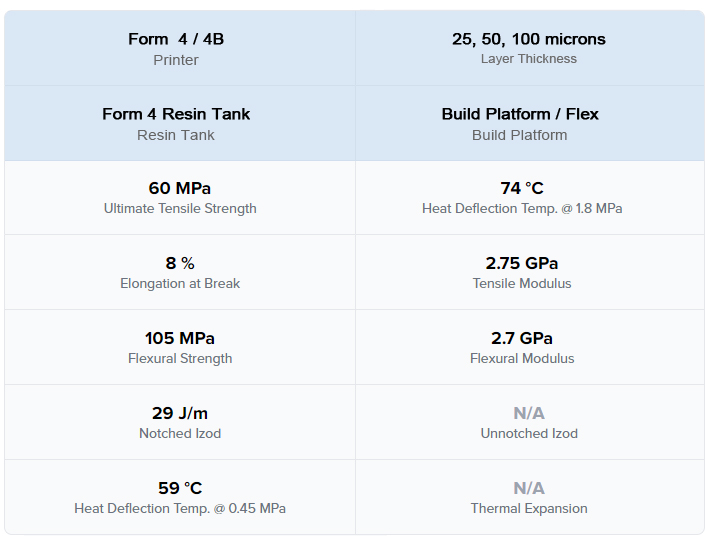Click the 2.75 GPa tensile modulus value

(522, 263)
